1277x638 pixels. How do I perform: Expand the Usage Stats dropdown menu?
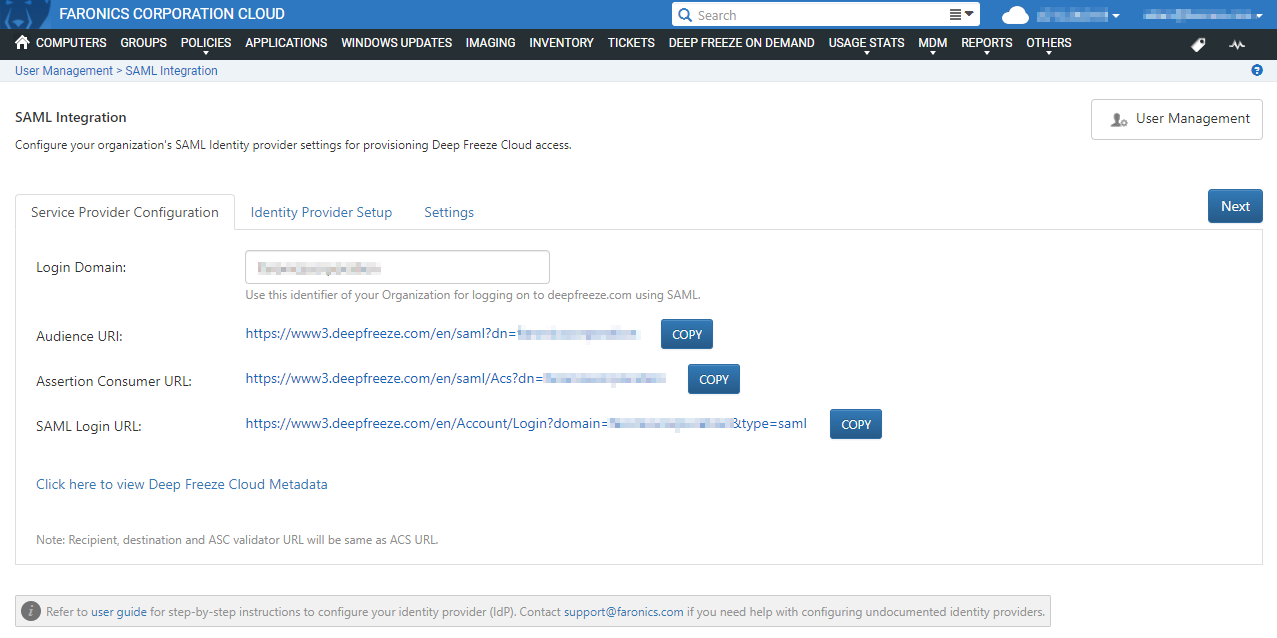866,45
